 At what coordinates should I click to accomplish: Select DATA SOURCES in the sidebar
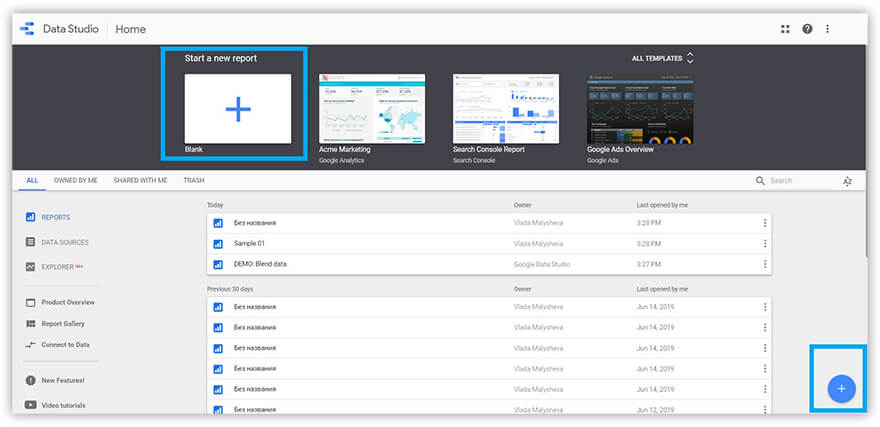pos(64,242)
